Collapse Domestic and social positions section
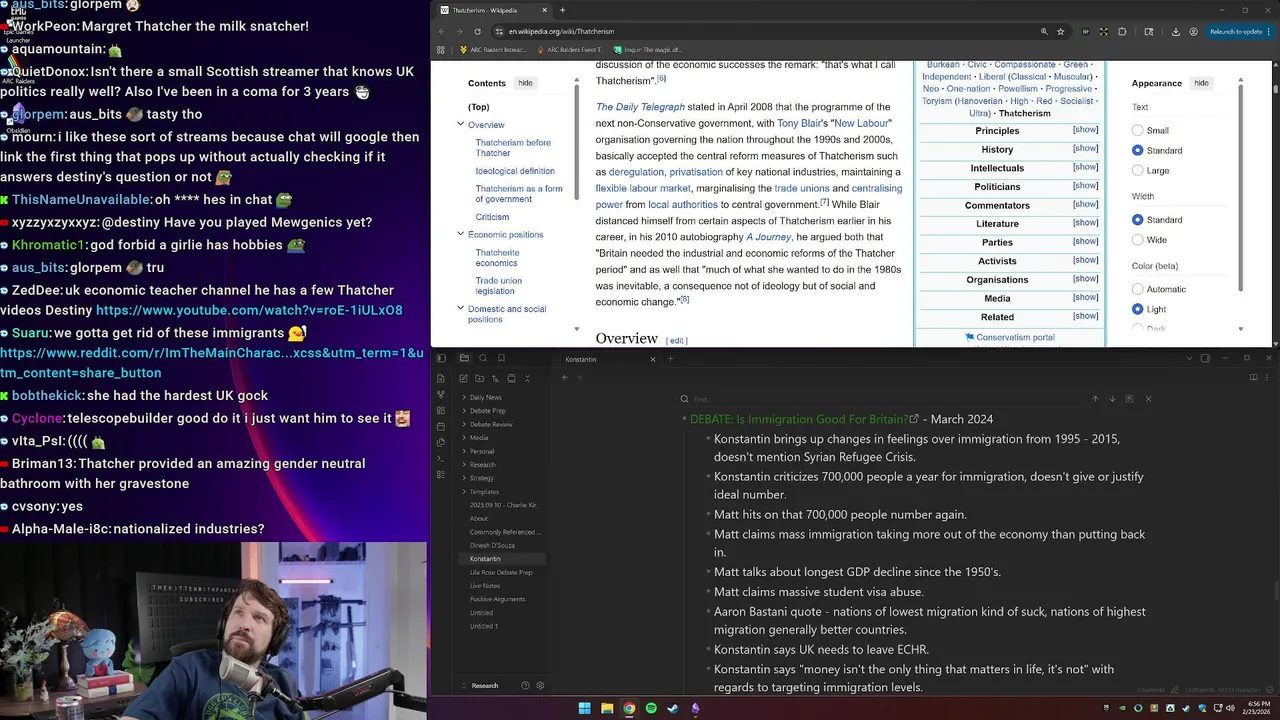The image size is (1280, 720). (460, 308)
